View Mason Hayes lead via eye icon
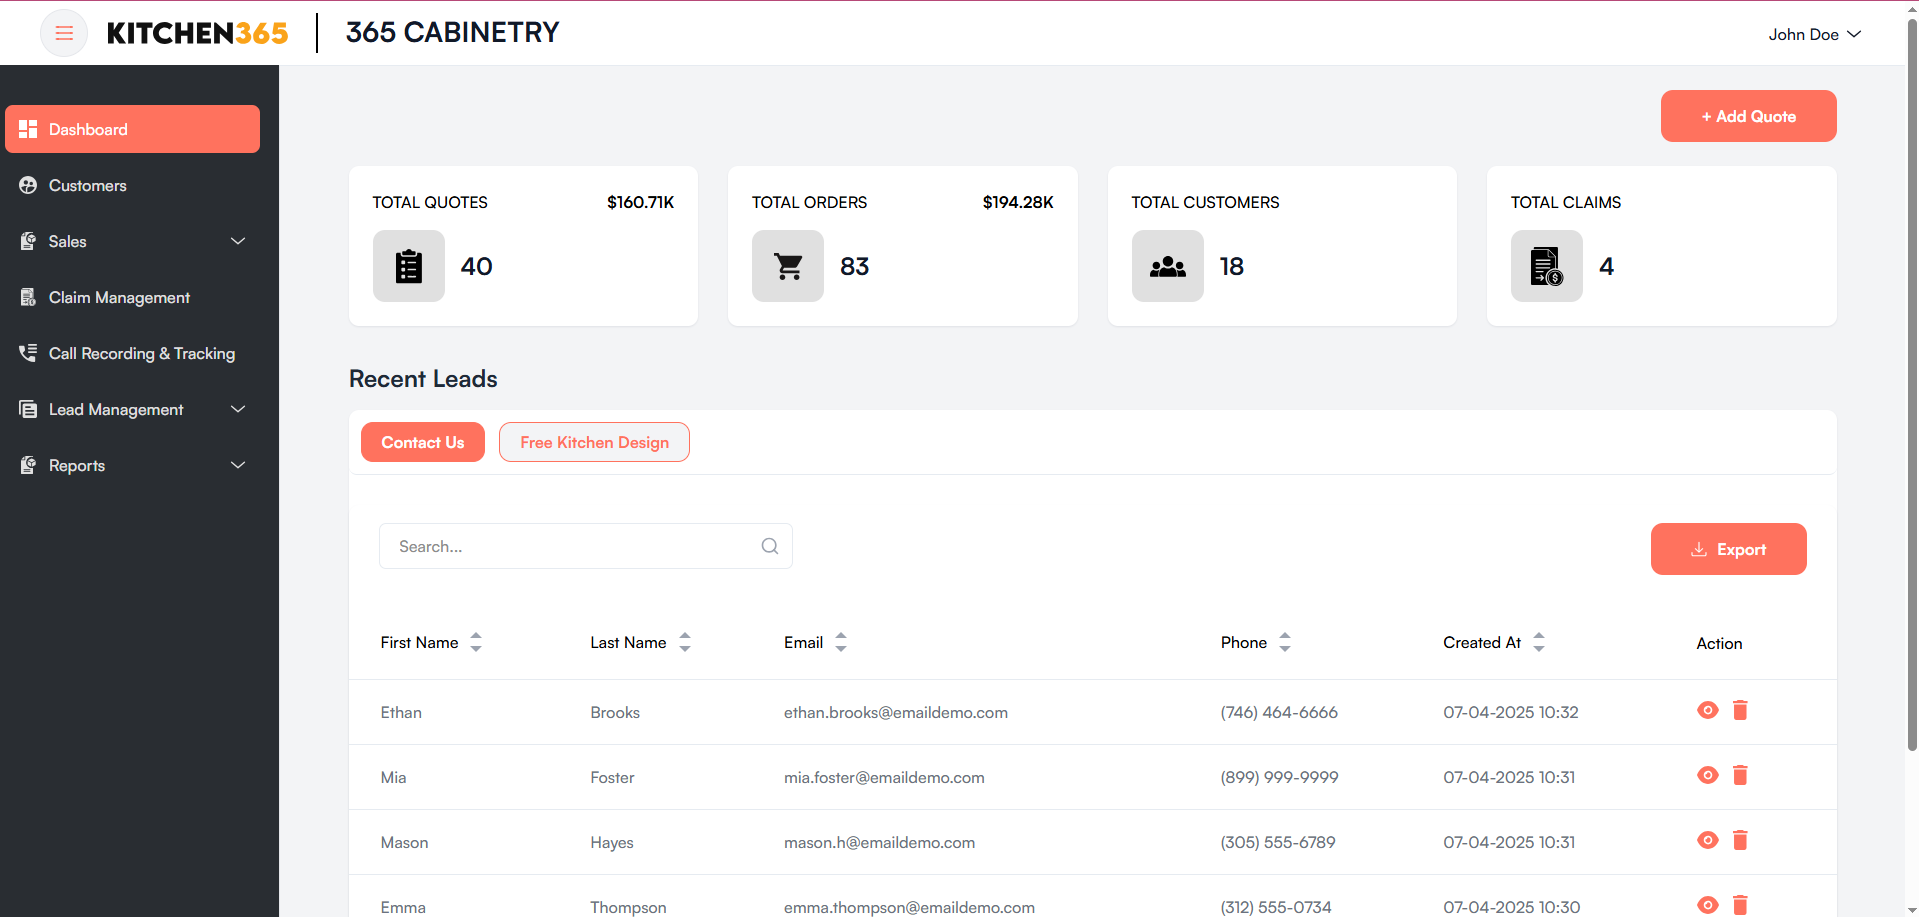This screenshot has height=917, width=1919. pyautogui.click(x=1707, y=840)
